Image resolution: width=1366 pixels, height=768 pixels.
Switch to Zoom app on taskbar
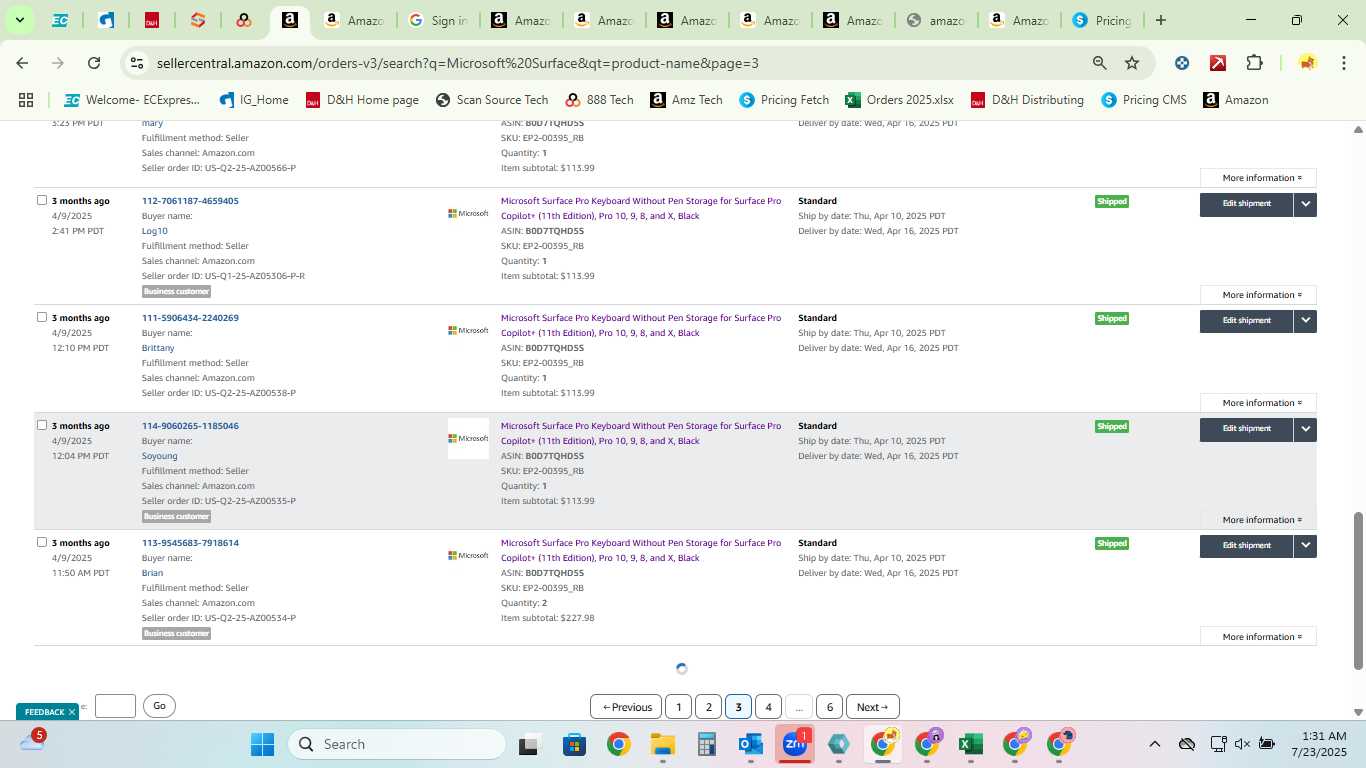pyautogui.click(x=795, y=744)
